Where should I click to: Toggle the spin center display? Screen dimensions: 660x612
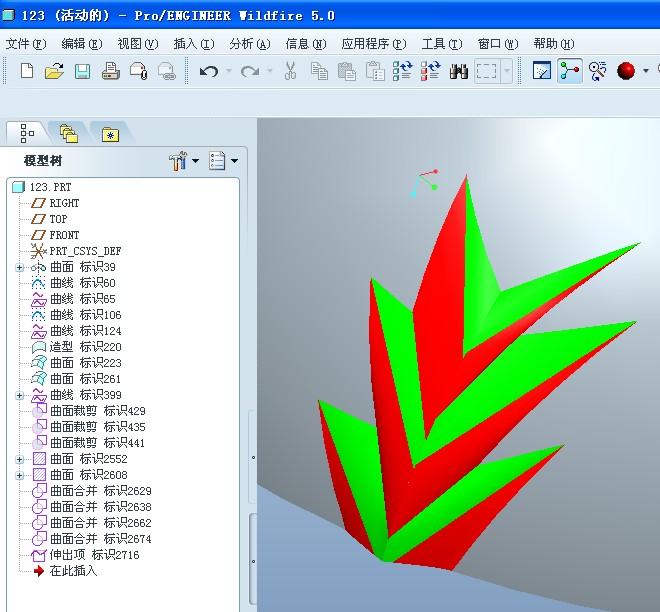[x=570, y=71]
